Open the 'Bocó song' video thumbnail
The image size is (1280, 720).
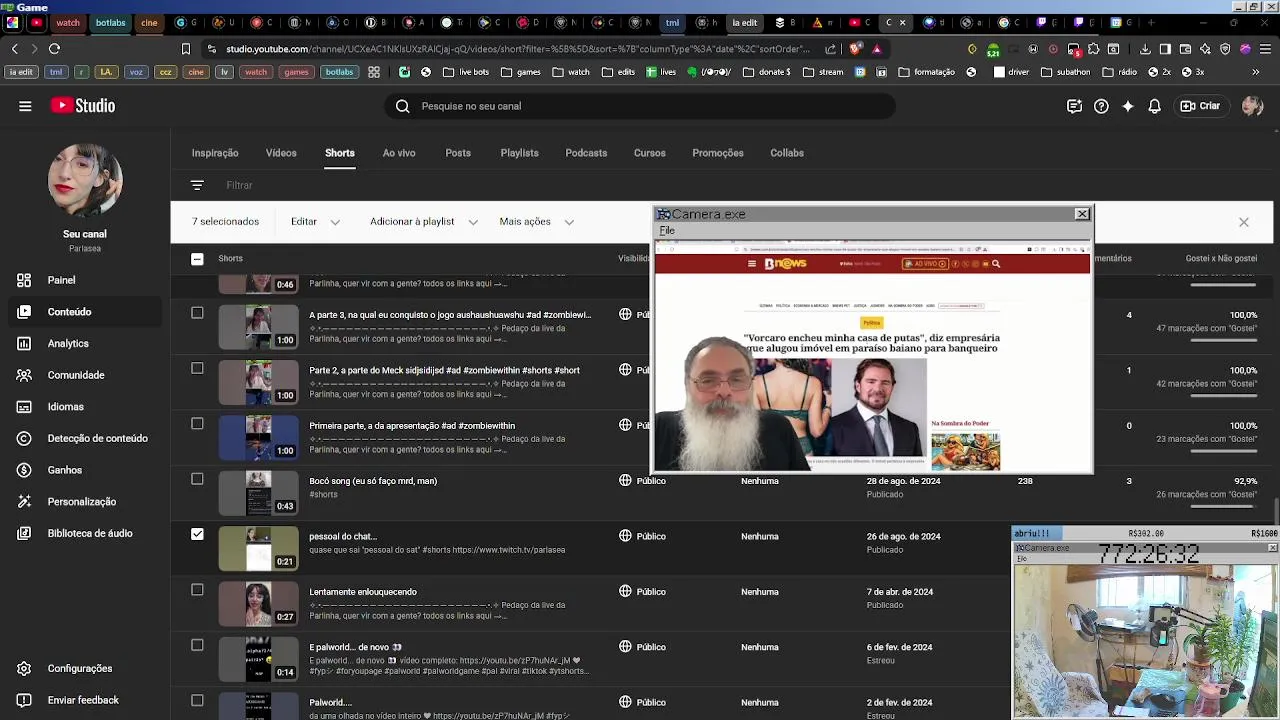[x=259, y=493]
